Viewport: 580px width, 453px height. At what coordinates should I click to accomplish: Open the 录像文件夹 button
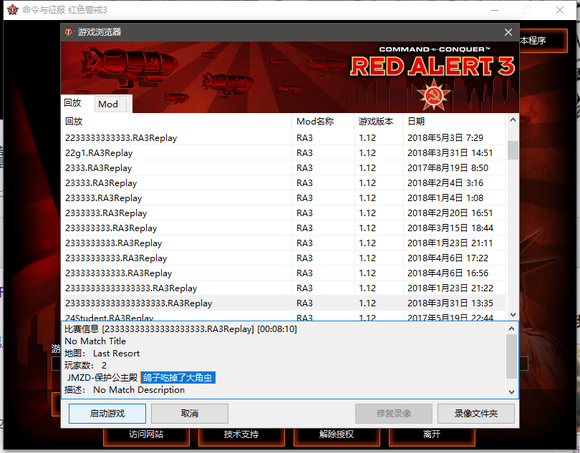(476, 413)
